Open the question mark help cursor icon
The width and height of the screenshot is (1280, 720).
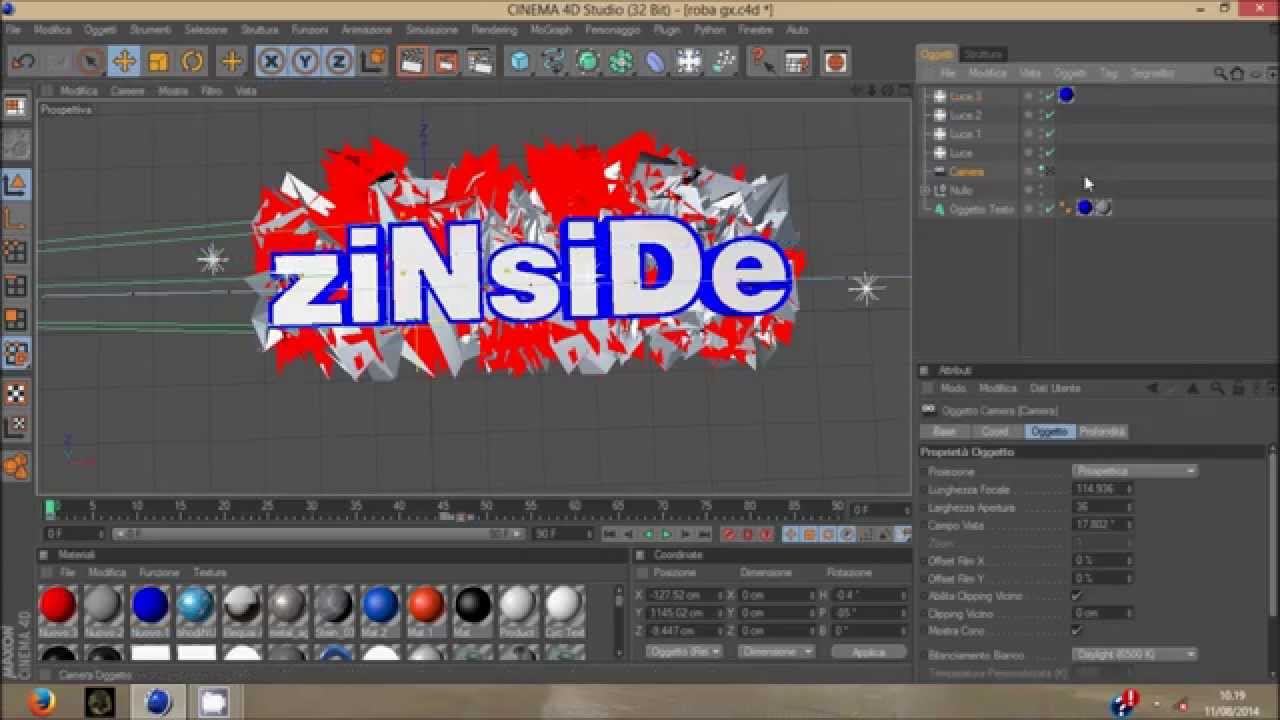(762, 62)
